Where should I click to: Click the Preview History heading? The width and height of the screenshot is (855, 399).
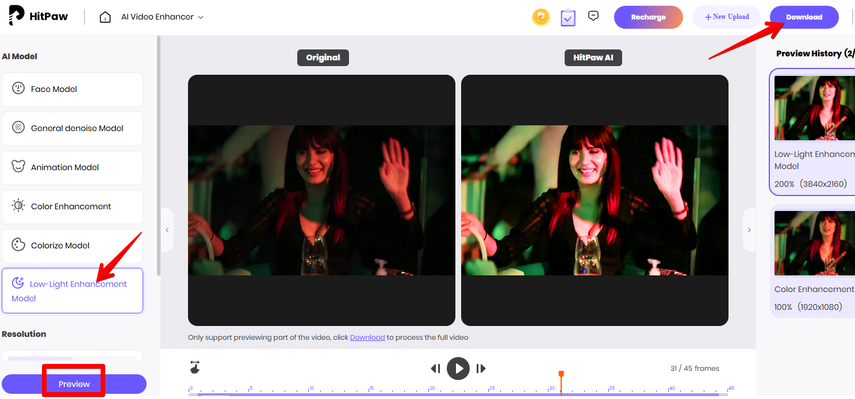815,53
